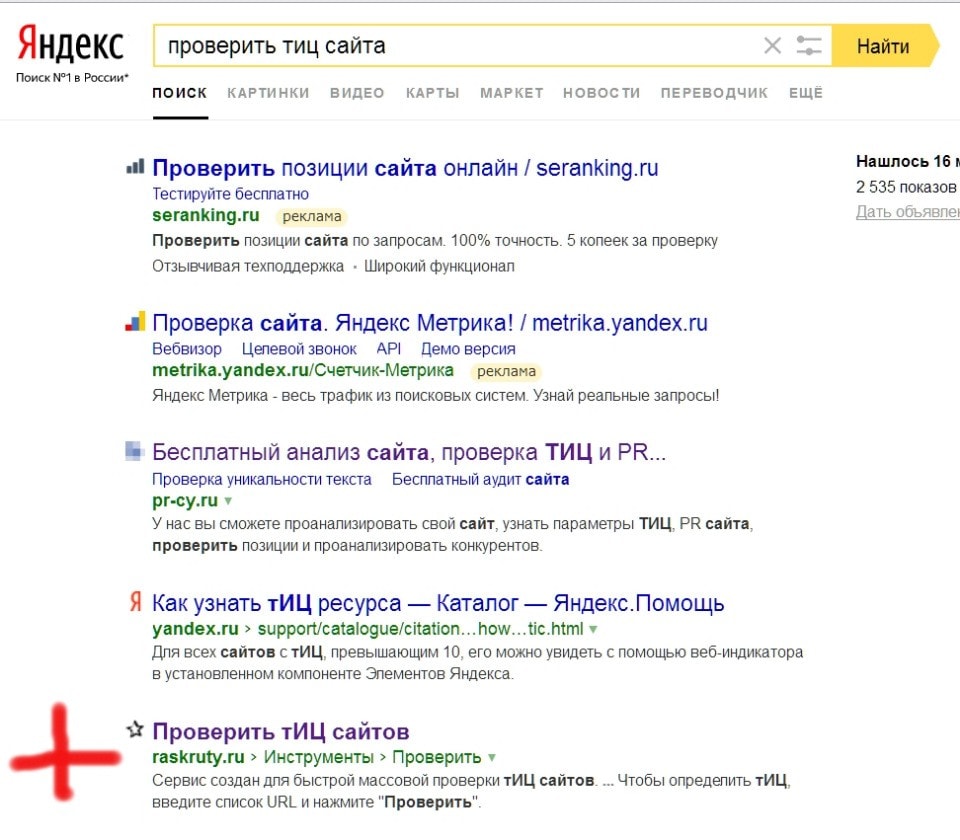Open the Ещё menu tab

[x=805, y=93]
